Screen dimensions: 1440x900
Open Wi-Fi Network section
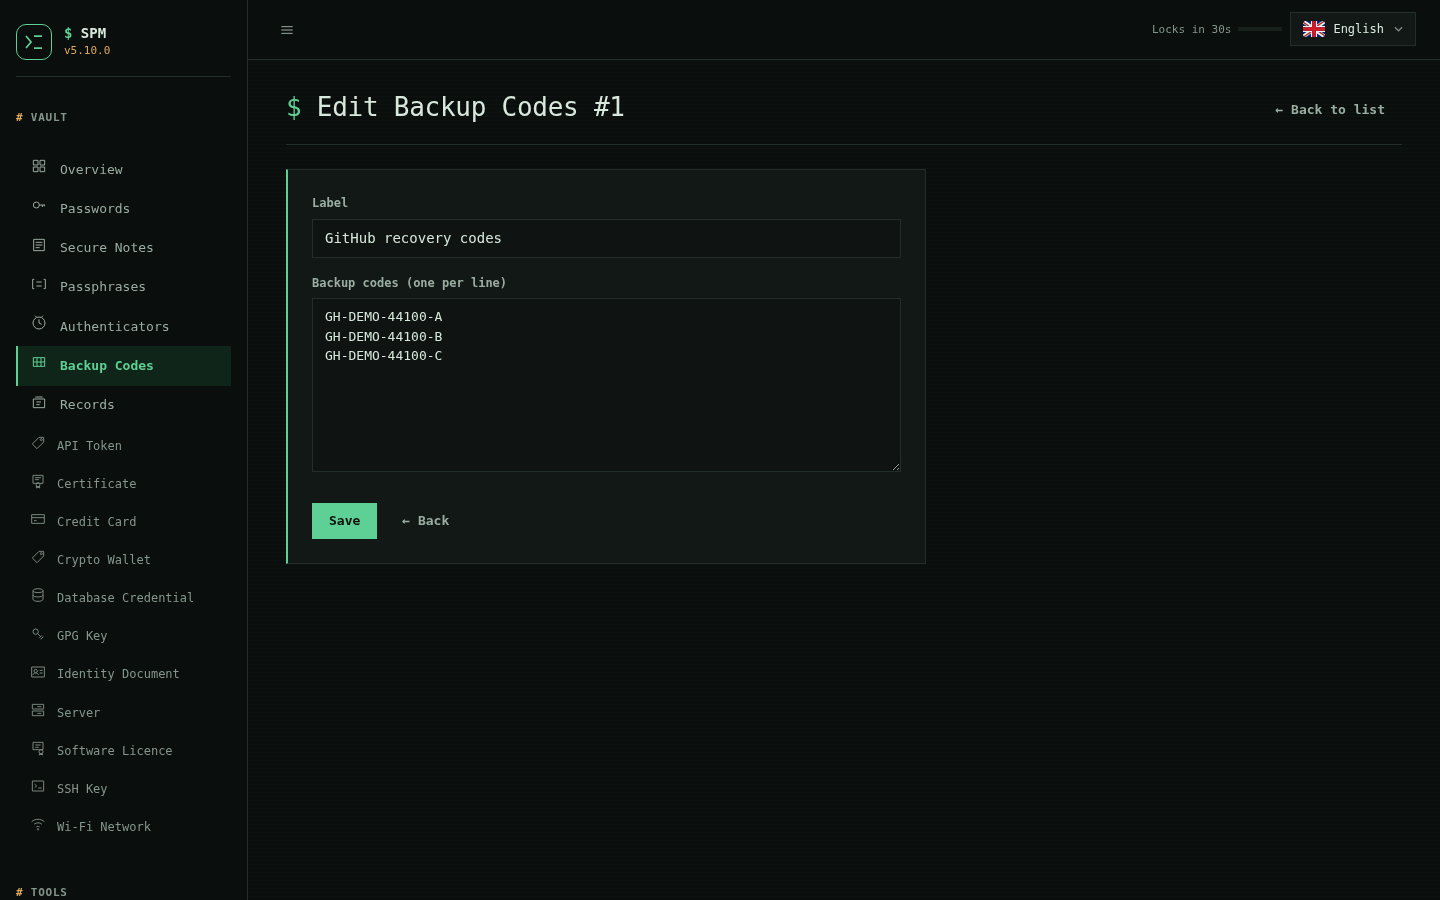[x=124, y=826]
